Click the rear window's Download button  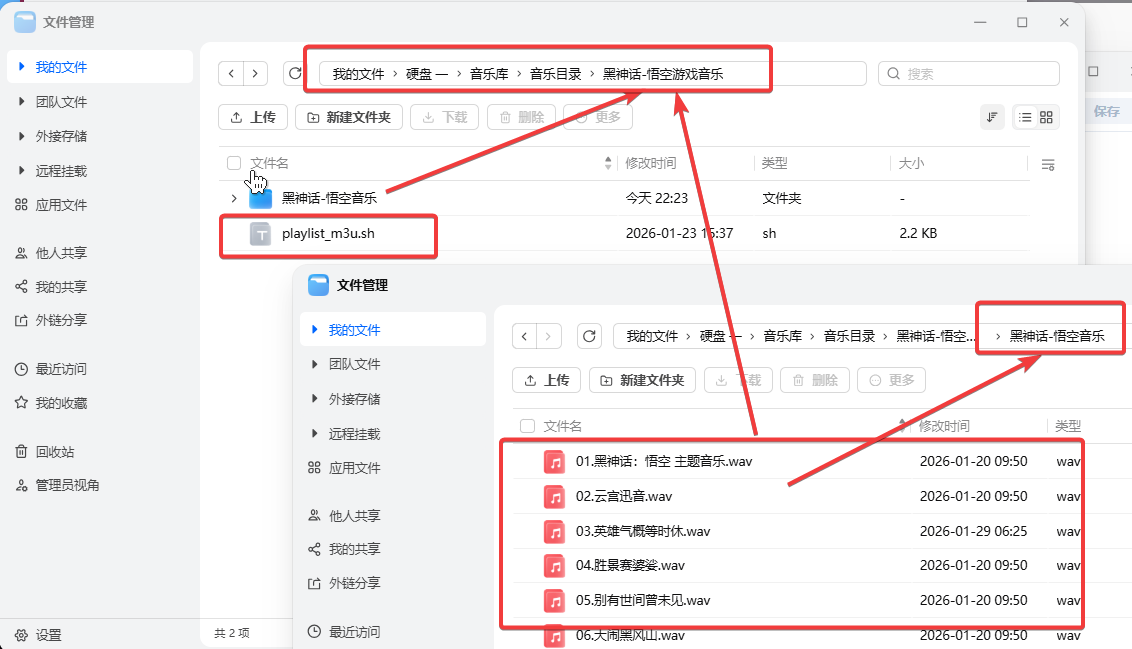click(x=445, y=117)
